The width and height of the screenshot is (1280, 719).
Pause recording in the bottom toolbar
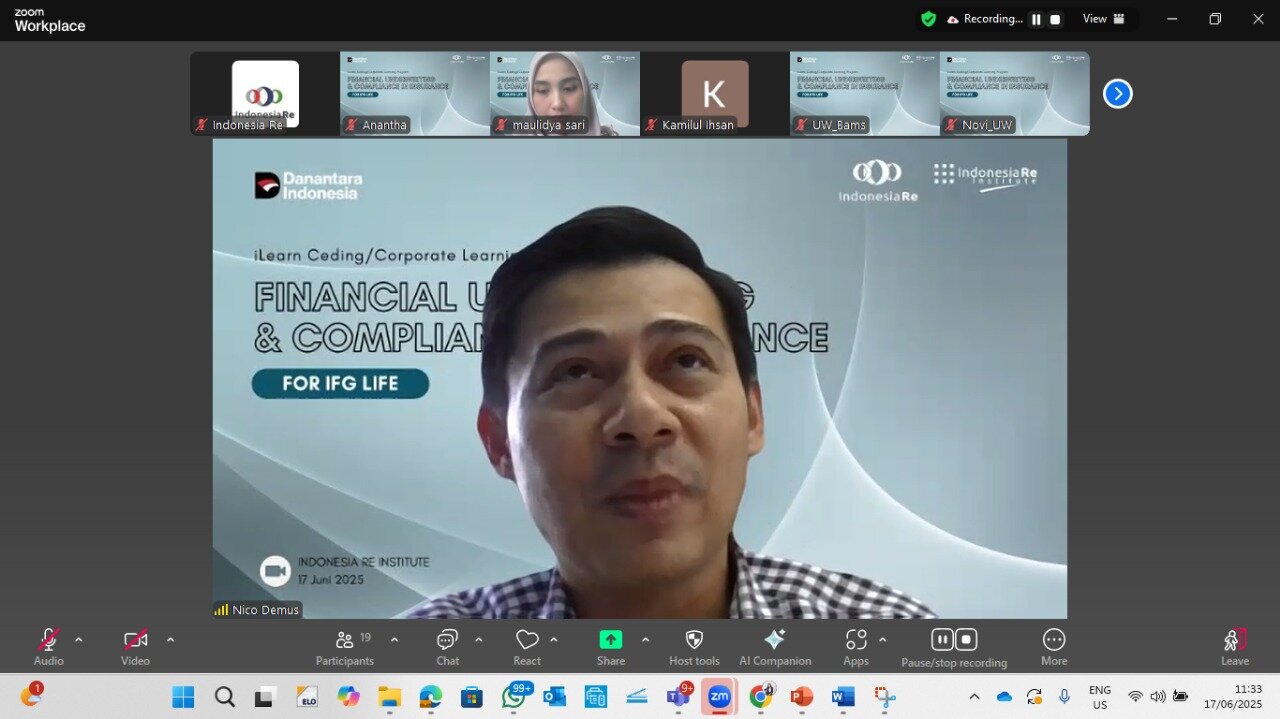click(x=942, y=639)
